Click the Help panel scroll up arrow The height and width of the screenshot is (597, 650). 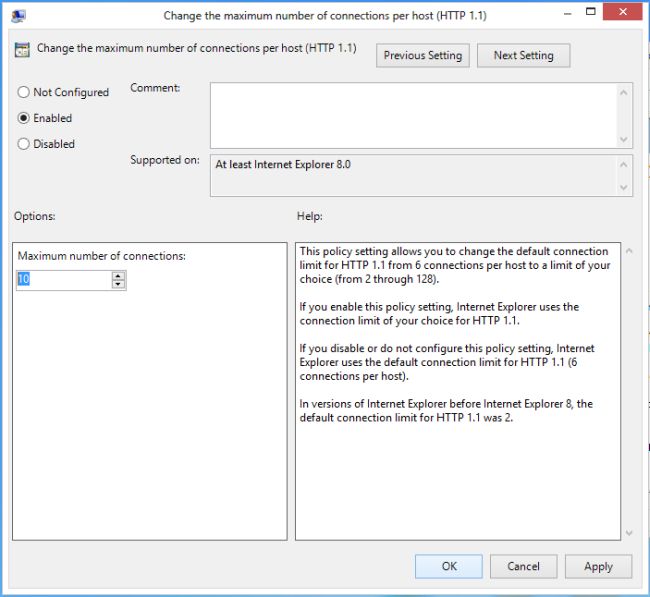[629, 250]
